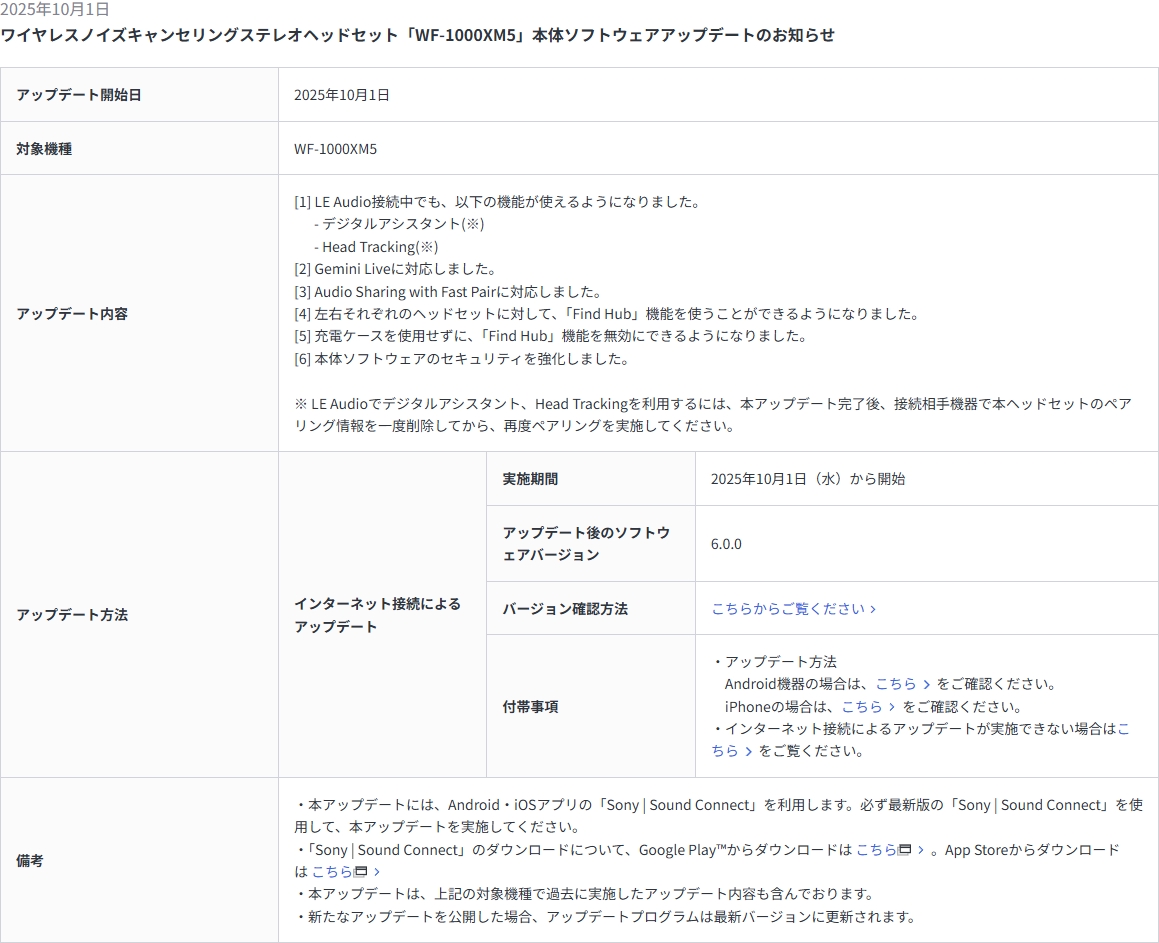Click the WF-1000XM5 software update page title
1159x943 pixels.
click(417, 35)
